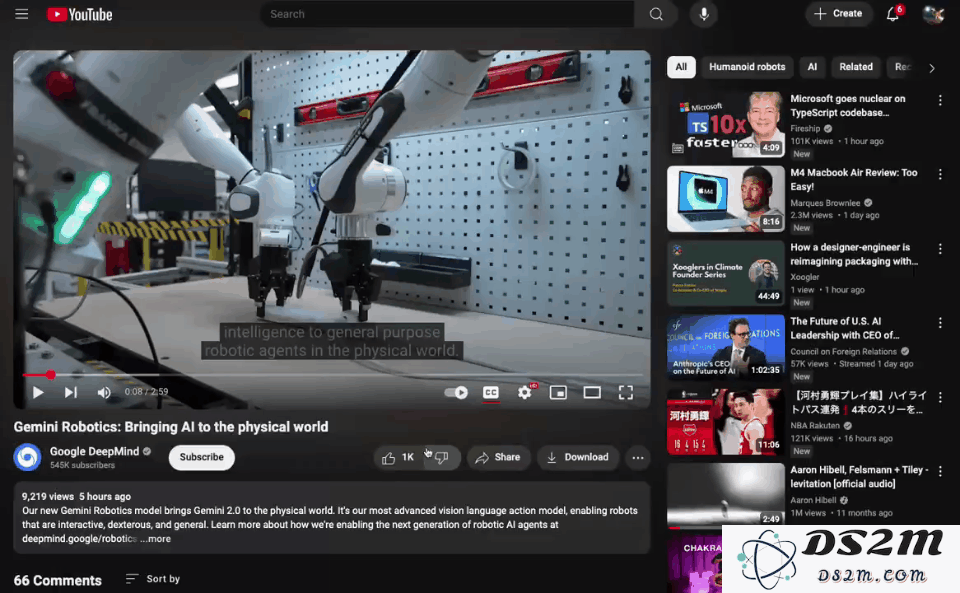Toggle the autoplay switch
The height and width of the screenshot is (593, 960).
pos(456,392)
